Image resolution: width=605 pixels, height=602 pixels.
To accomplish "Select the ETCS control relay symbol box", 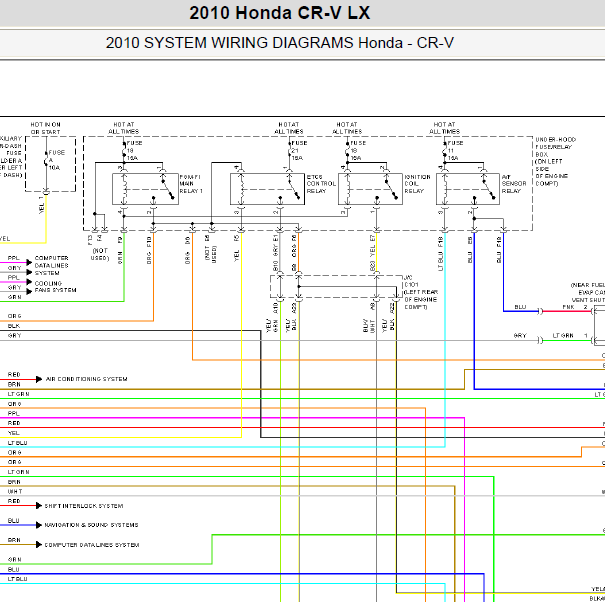I will 267,189.
